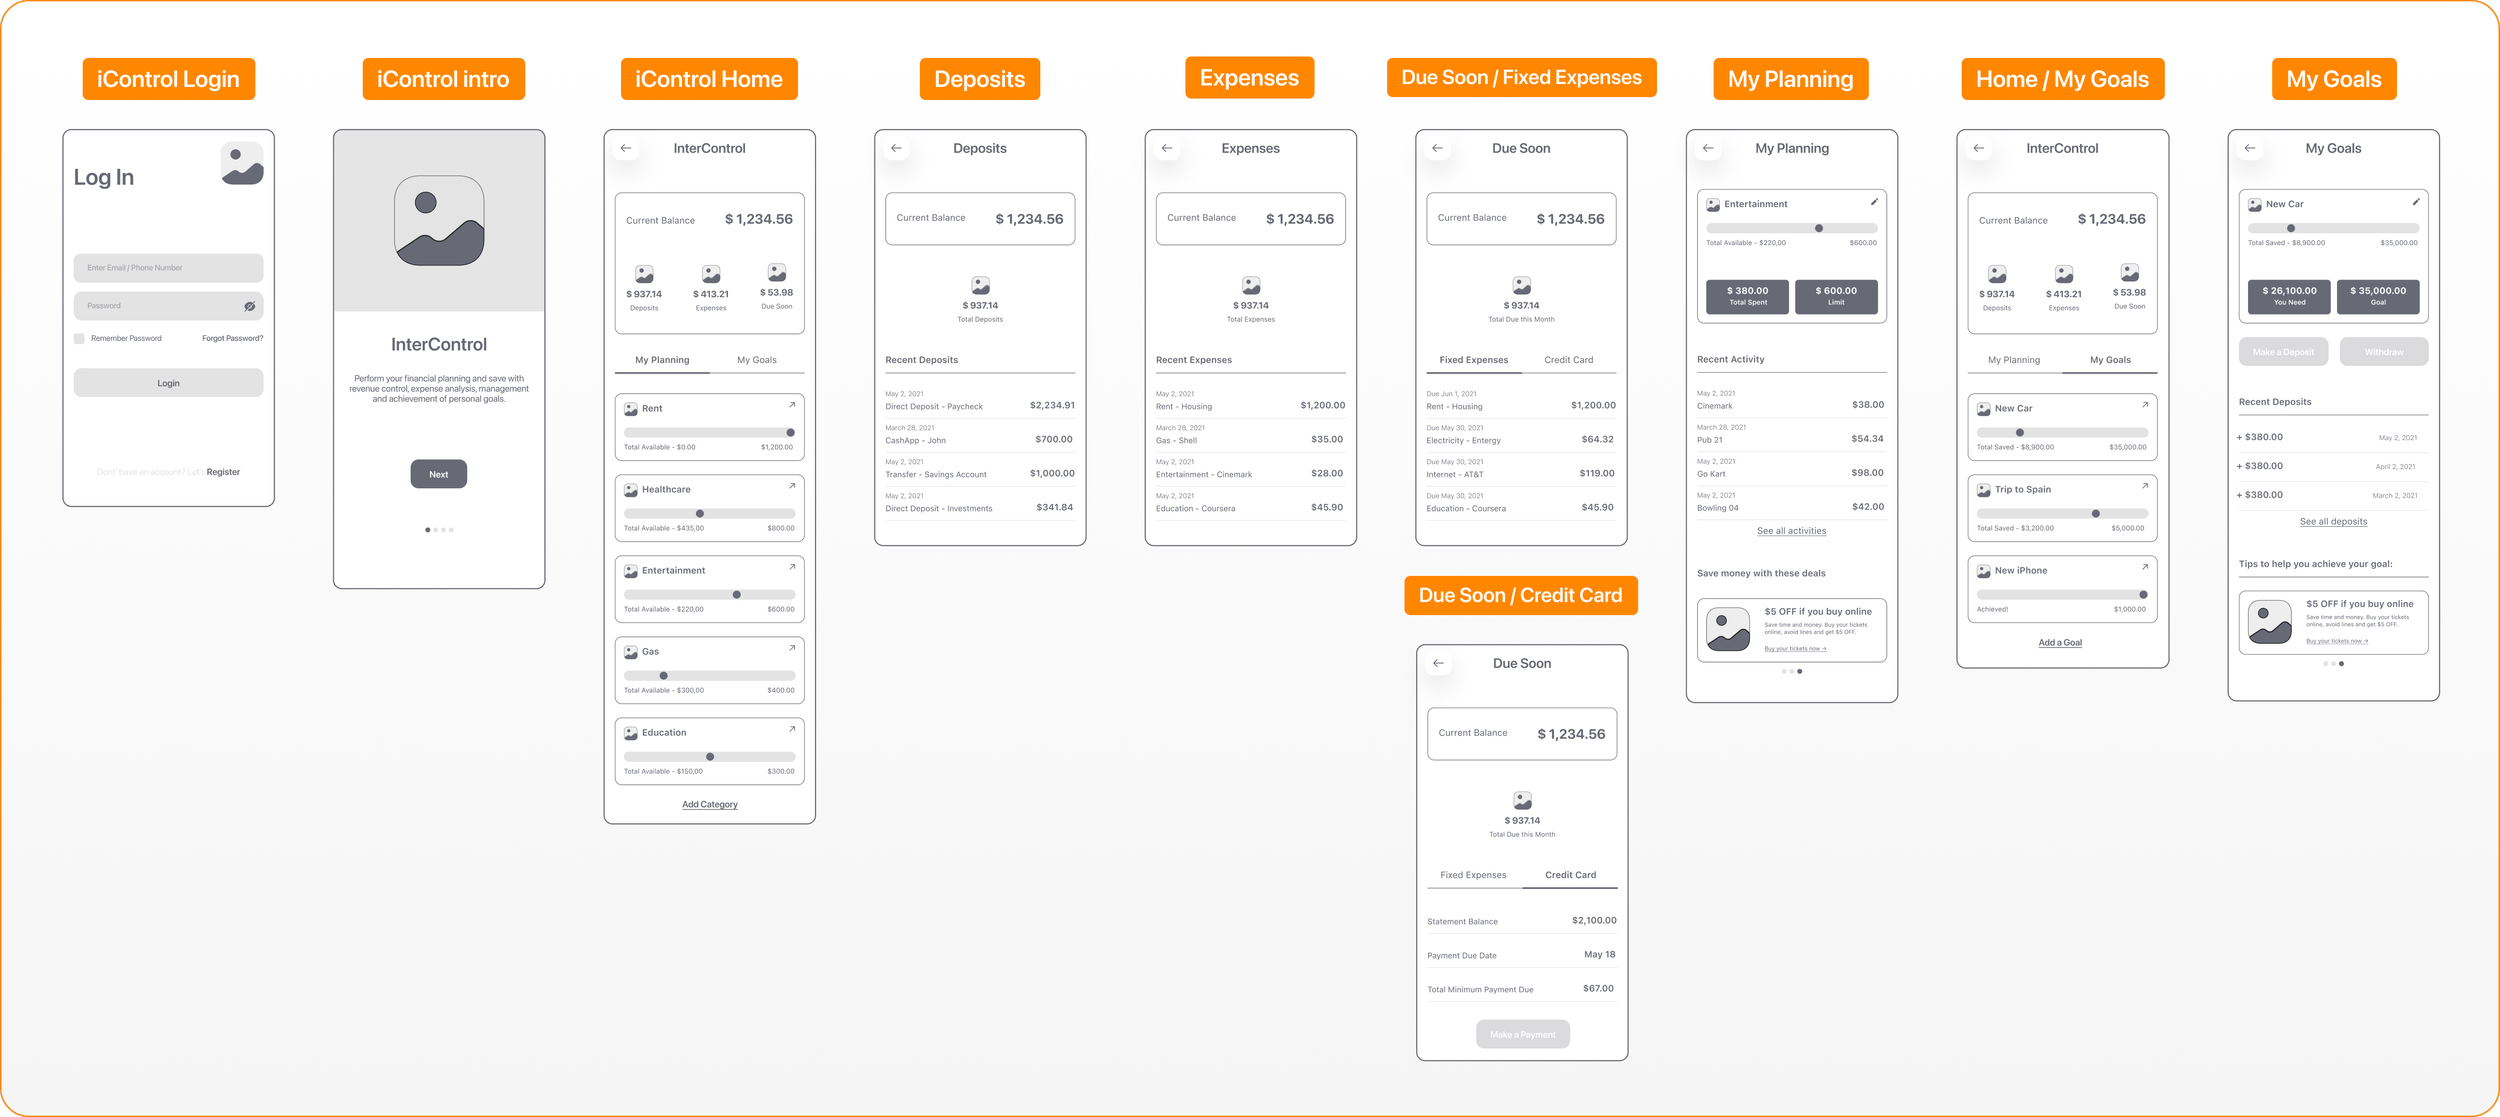Select Credit Card tab on Fixed Expenses screen
This screenshot has height=1117, width=2500.
(x=1568, y=360)
